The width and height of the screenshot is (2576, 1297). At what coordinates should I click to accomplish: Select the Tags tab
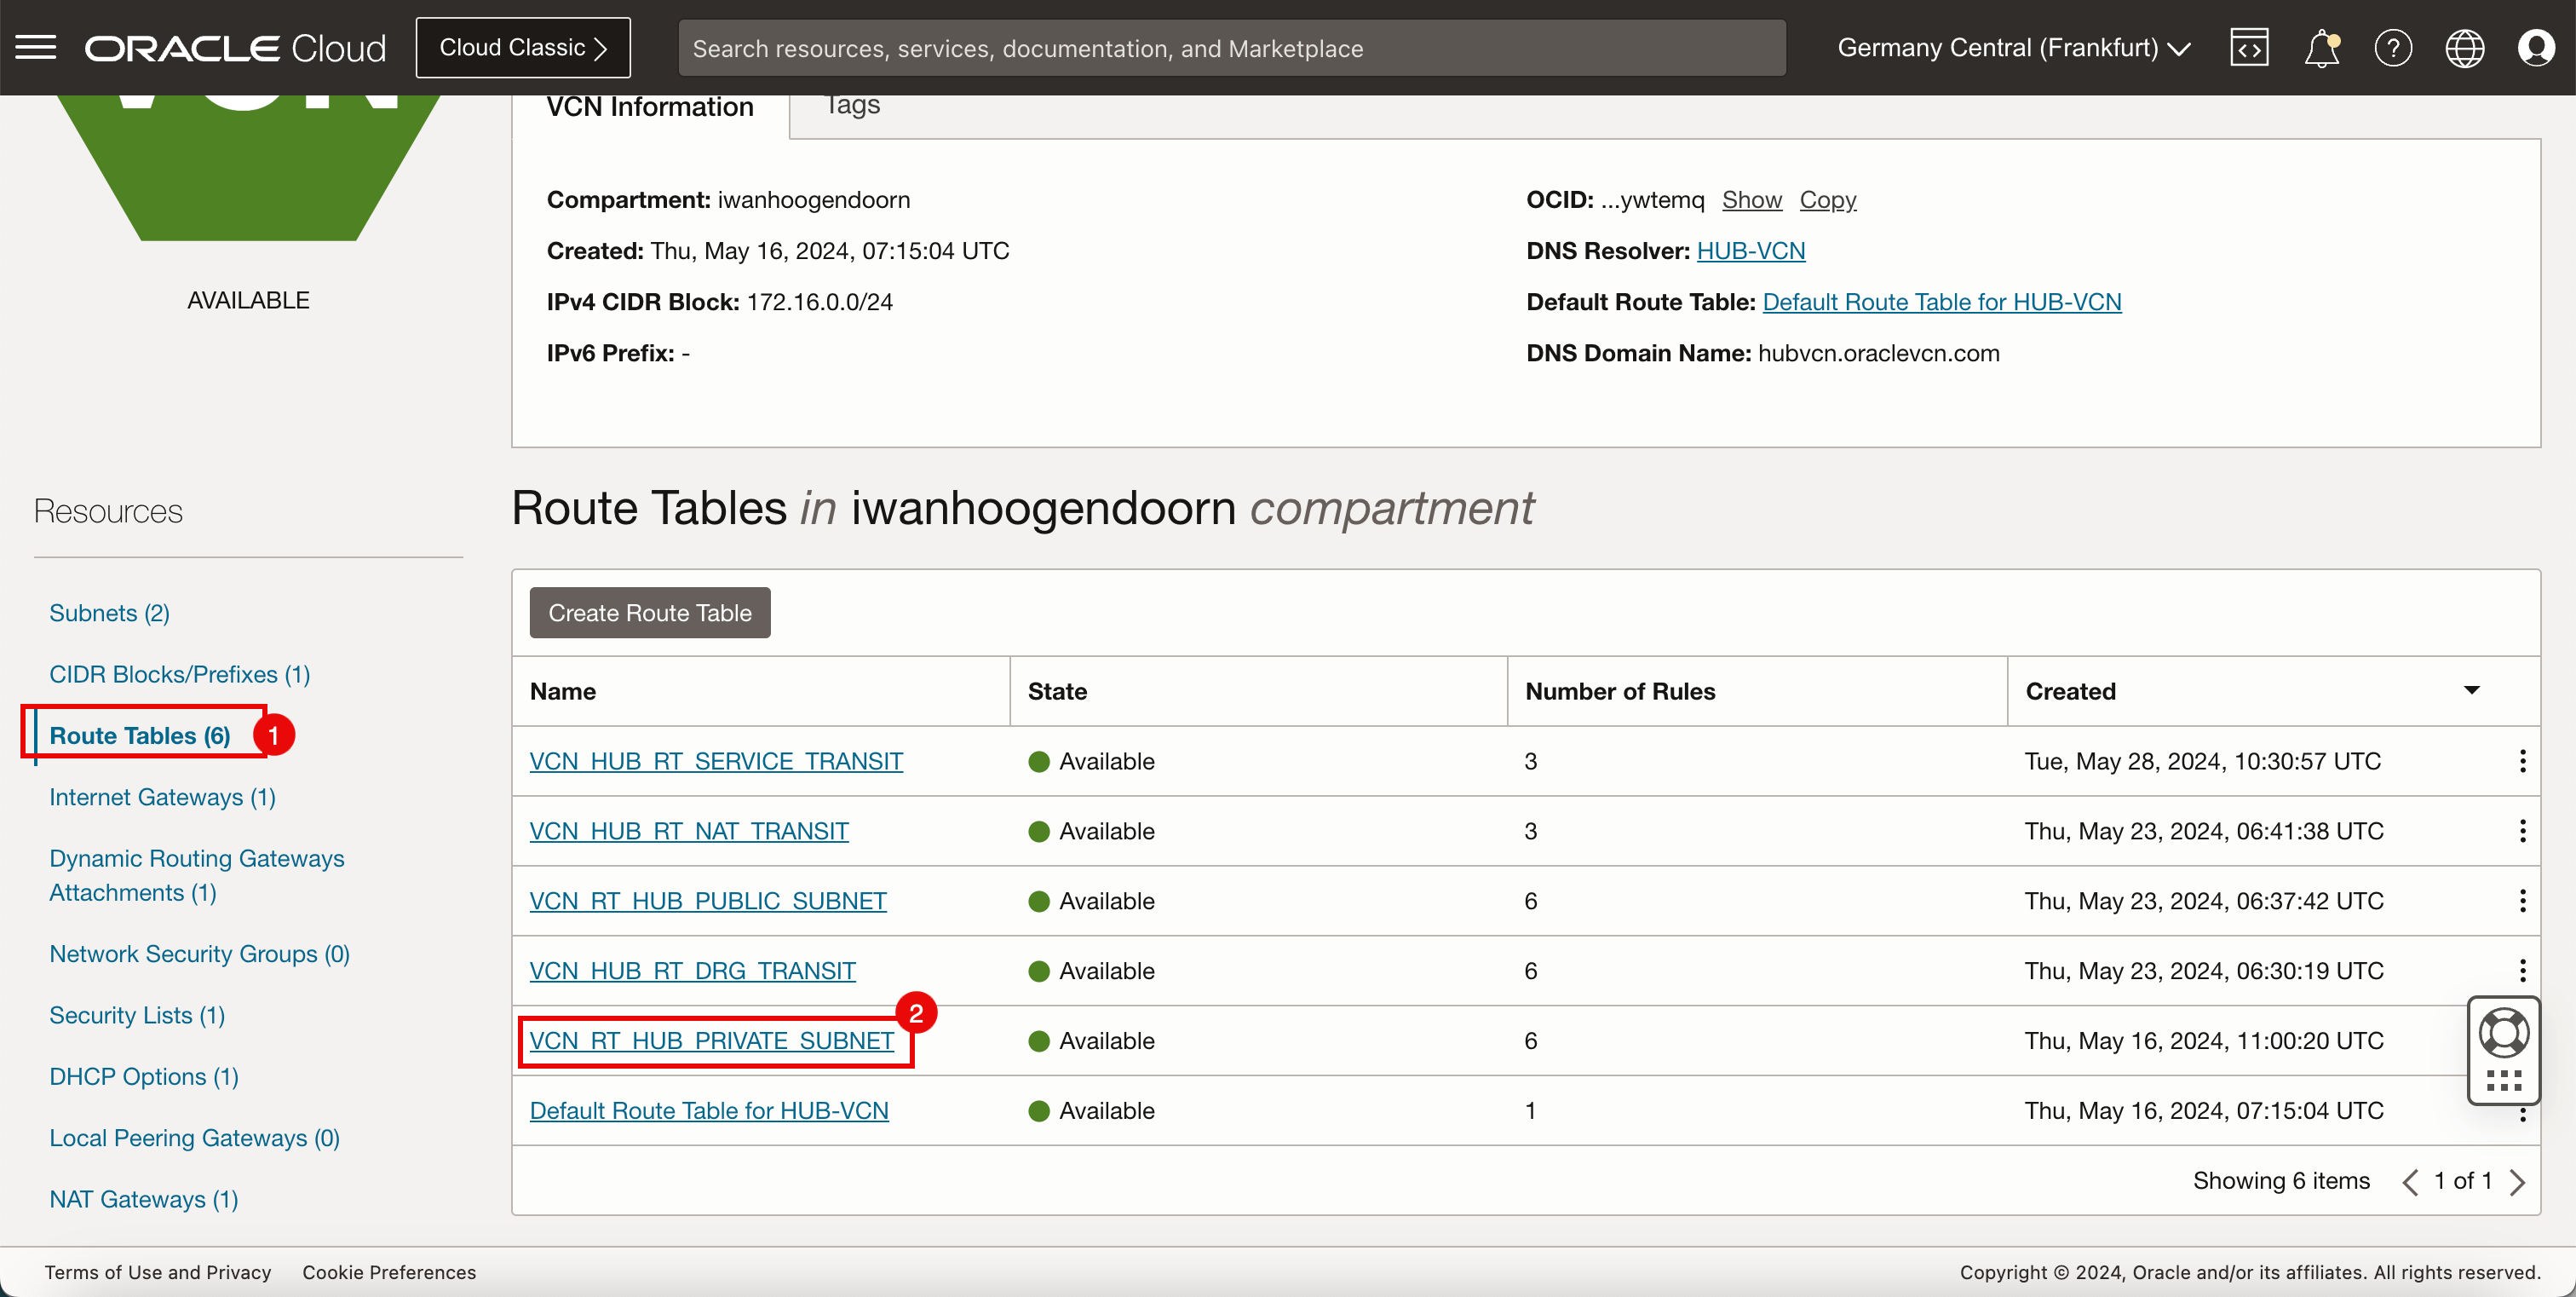(x=852, y=104)
